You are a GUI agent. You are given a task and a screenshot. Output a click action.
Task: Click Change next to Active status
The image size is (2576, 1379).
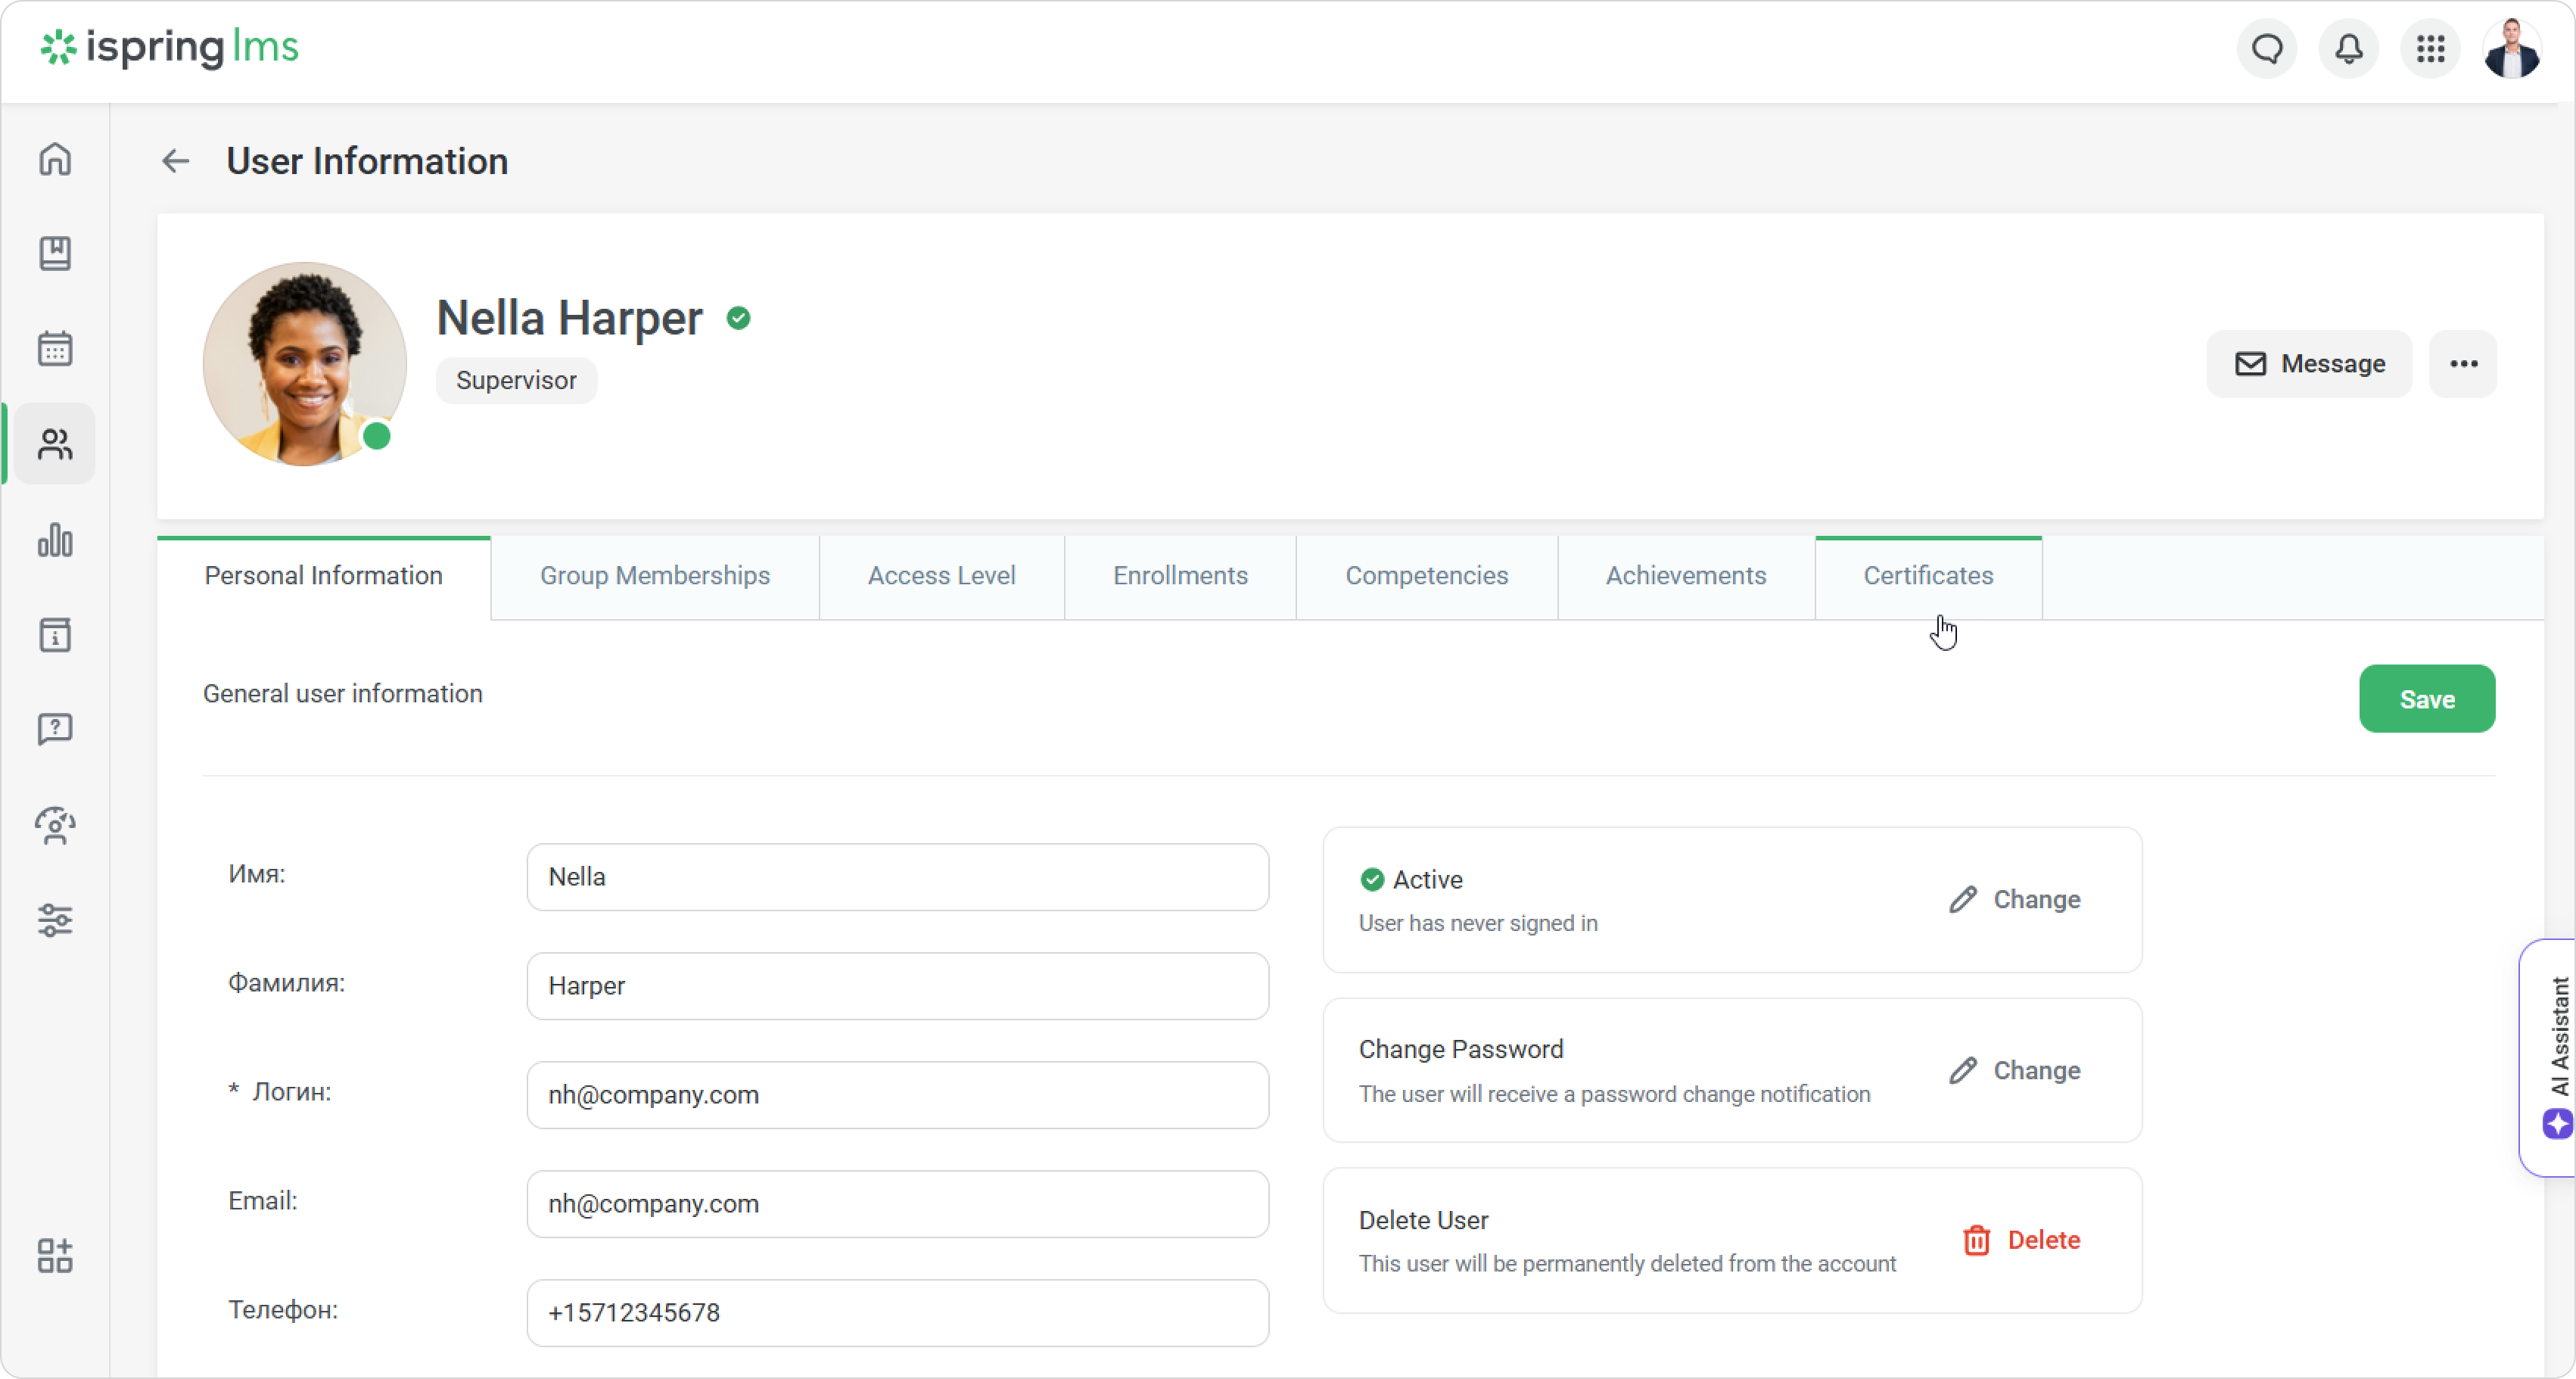coord(2015,899)
